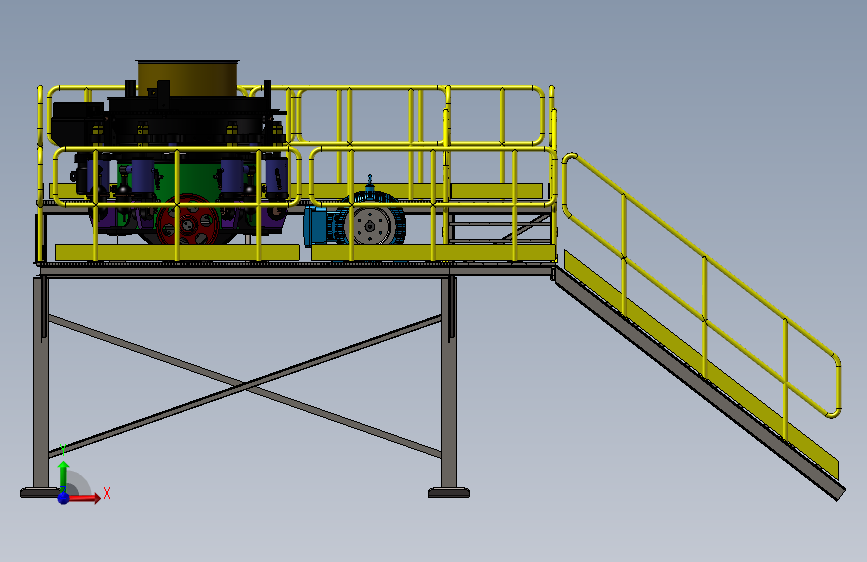Select the yellow kick plate along the stairs
The width and height of the screenshot is (867, 562).
pos(700,365)
